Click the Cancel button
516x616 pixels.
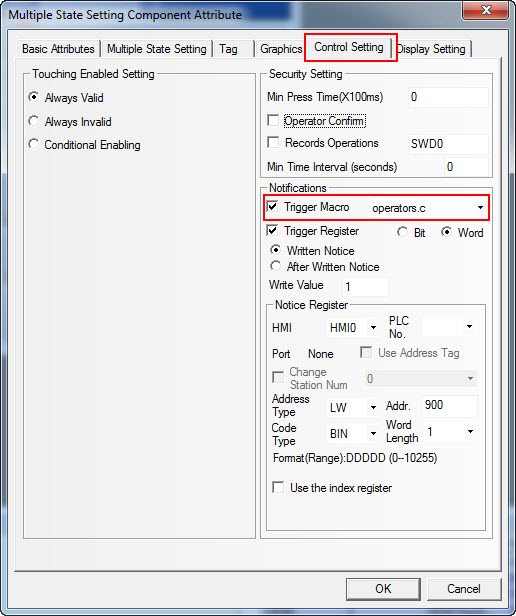464,589
